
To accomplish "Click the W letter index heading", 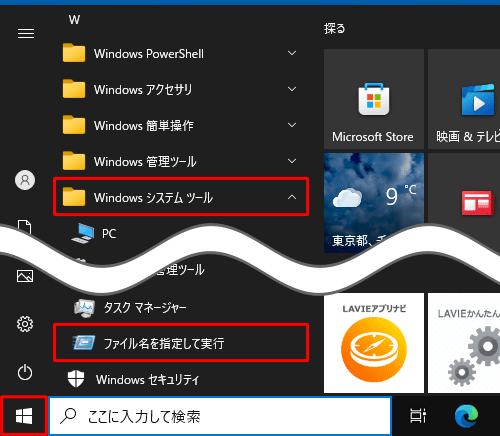I will pos(74,20).
